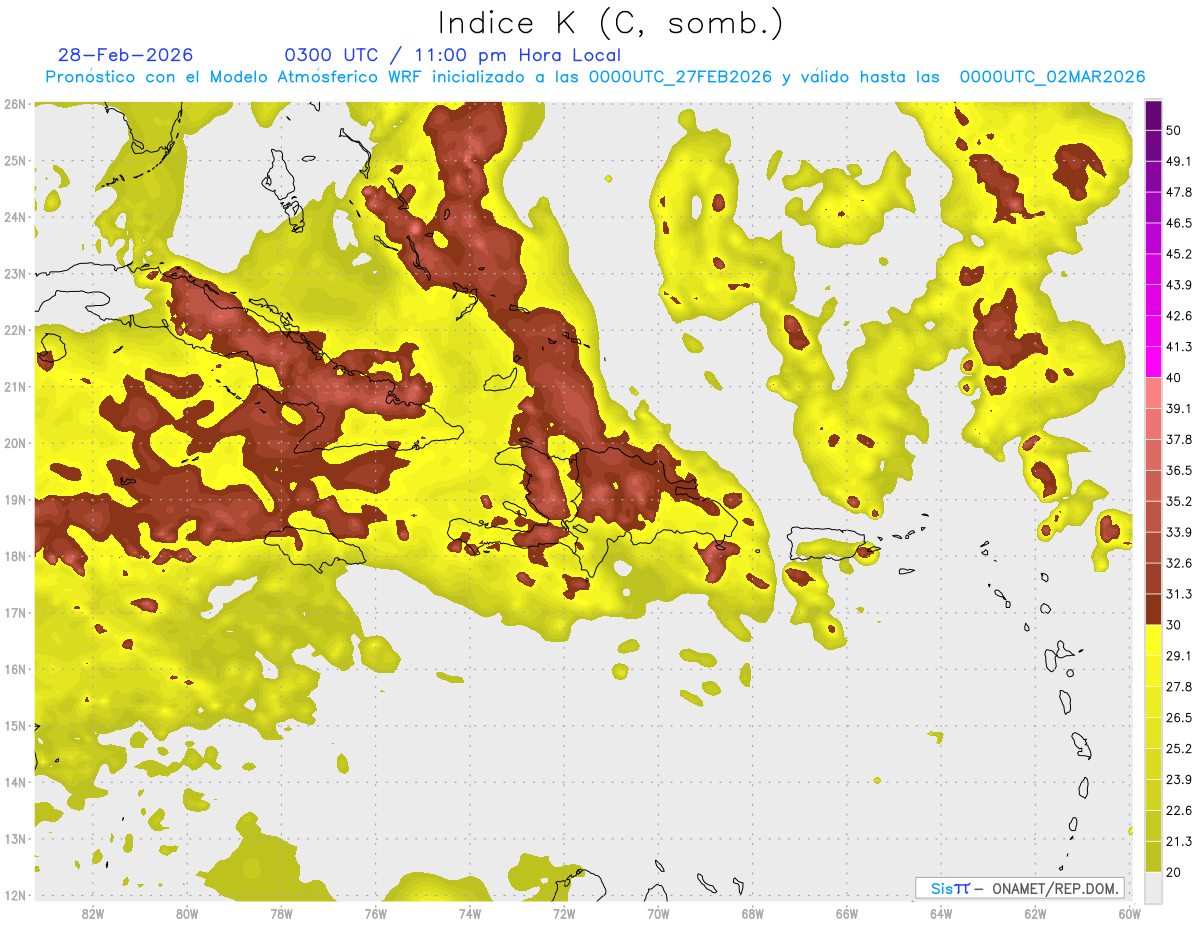Click the "16N" latitude label
1200x927 pixels.
pos(14,669)
